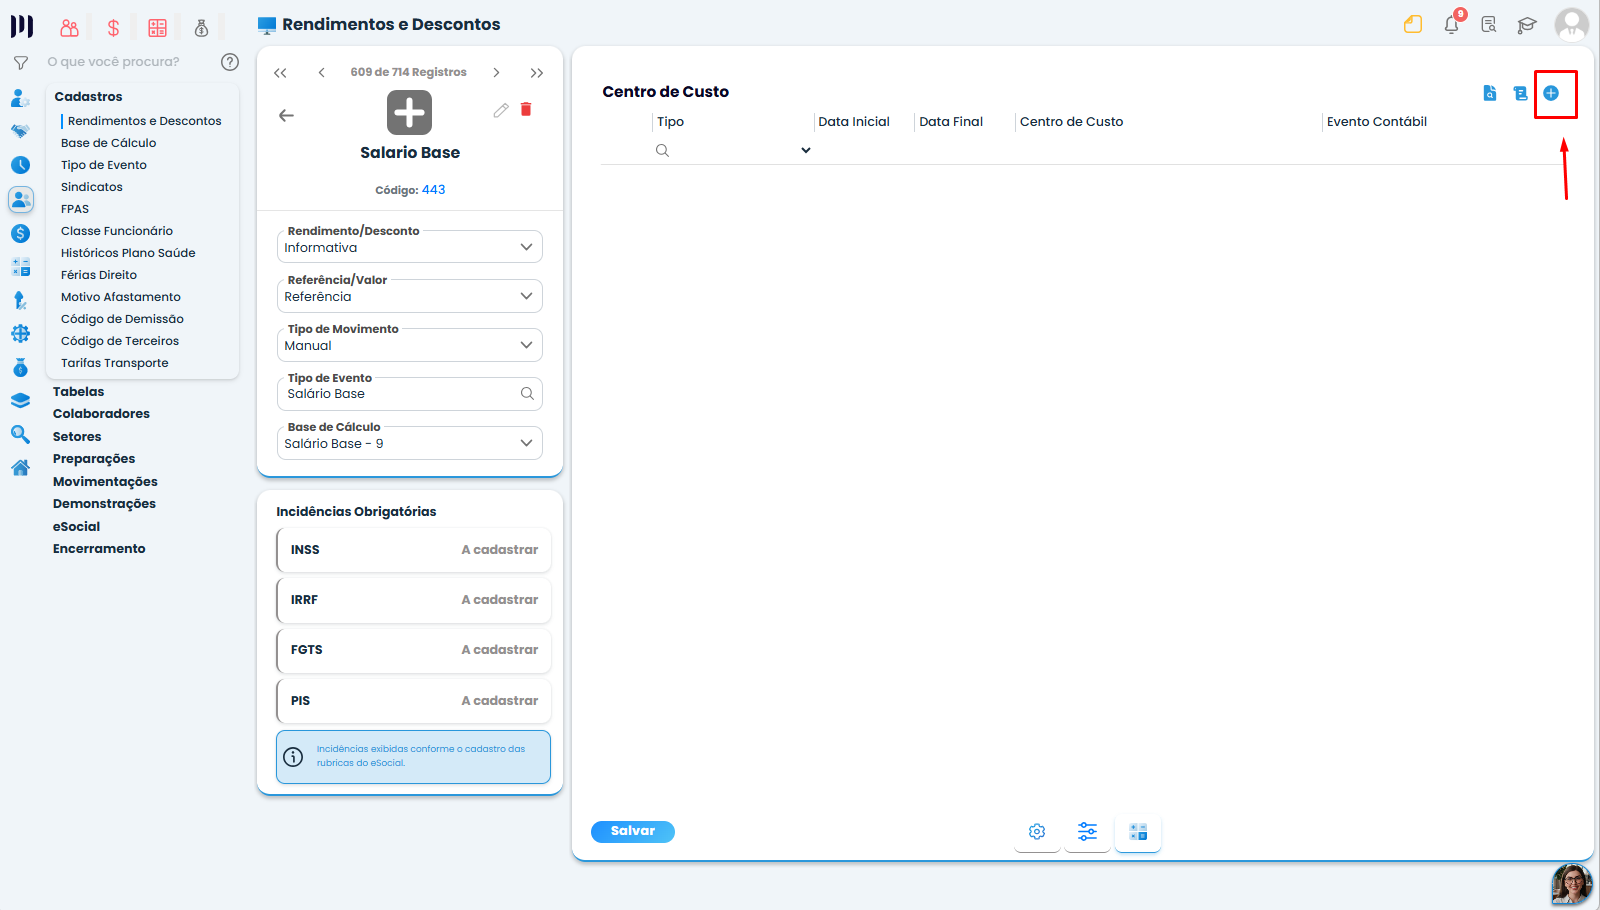Open the IRRF incidence card
The image size is (1600, 910).
[x=414, y=600]
